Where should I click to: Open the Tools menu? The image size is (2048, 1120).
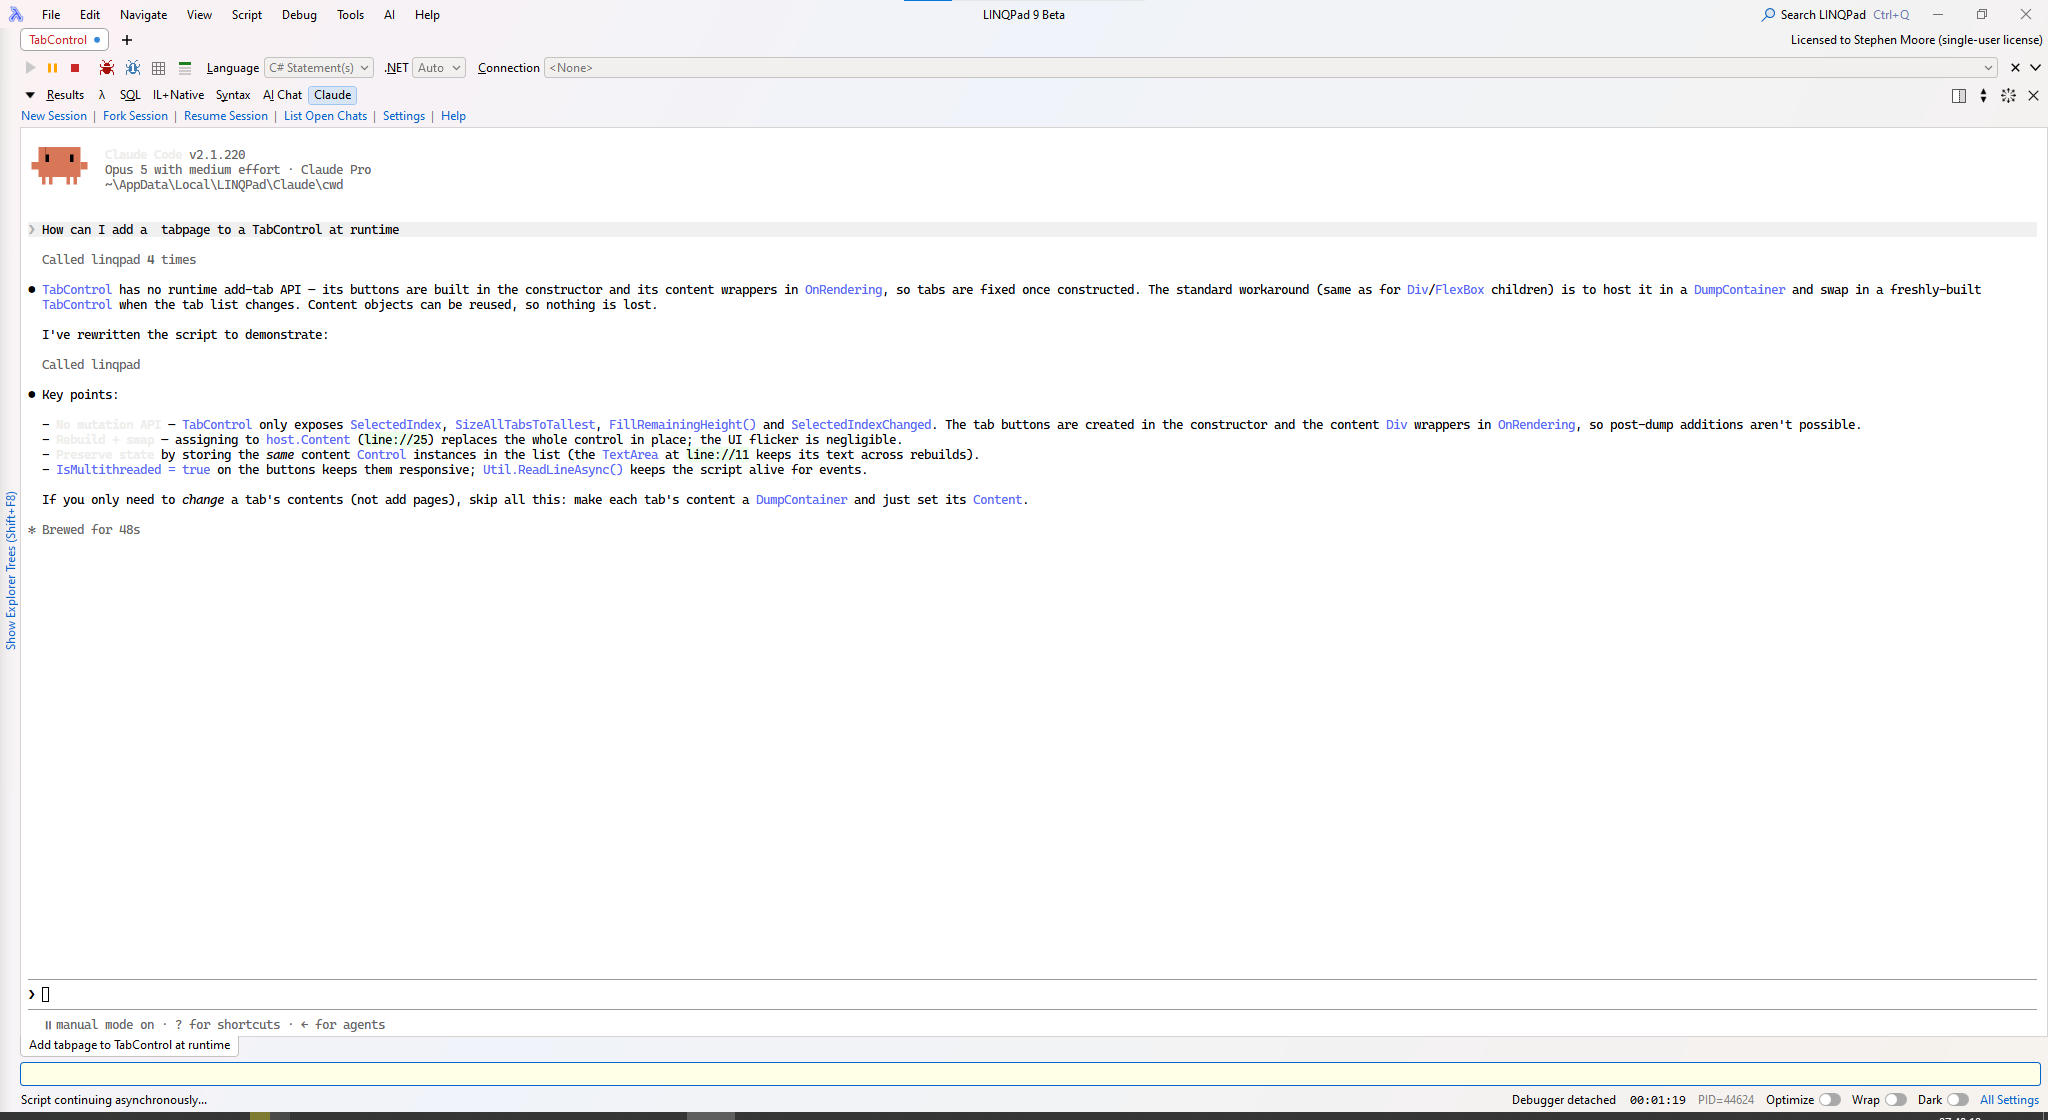click(x=350, y=15)
